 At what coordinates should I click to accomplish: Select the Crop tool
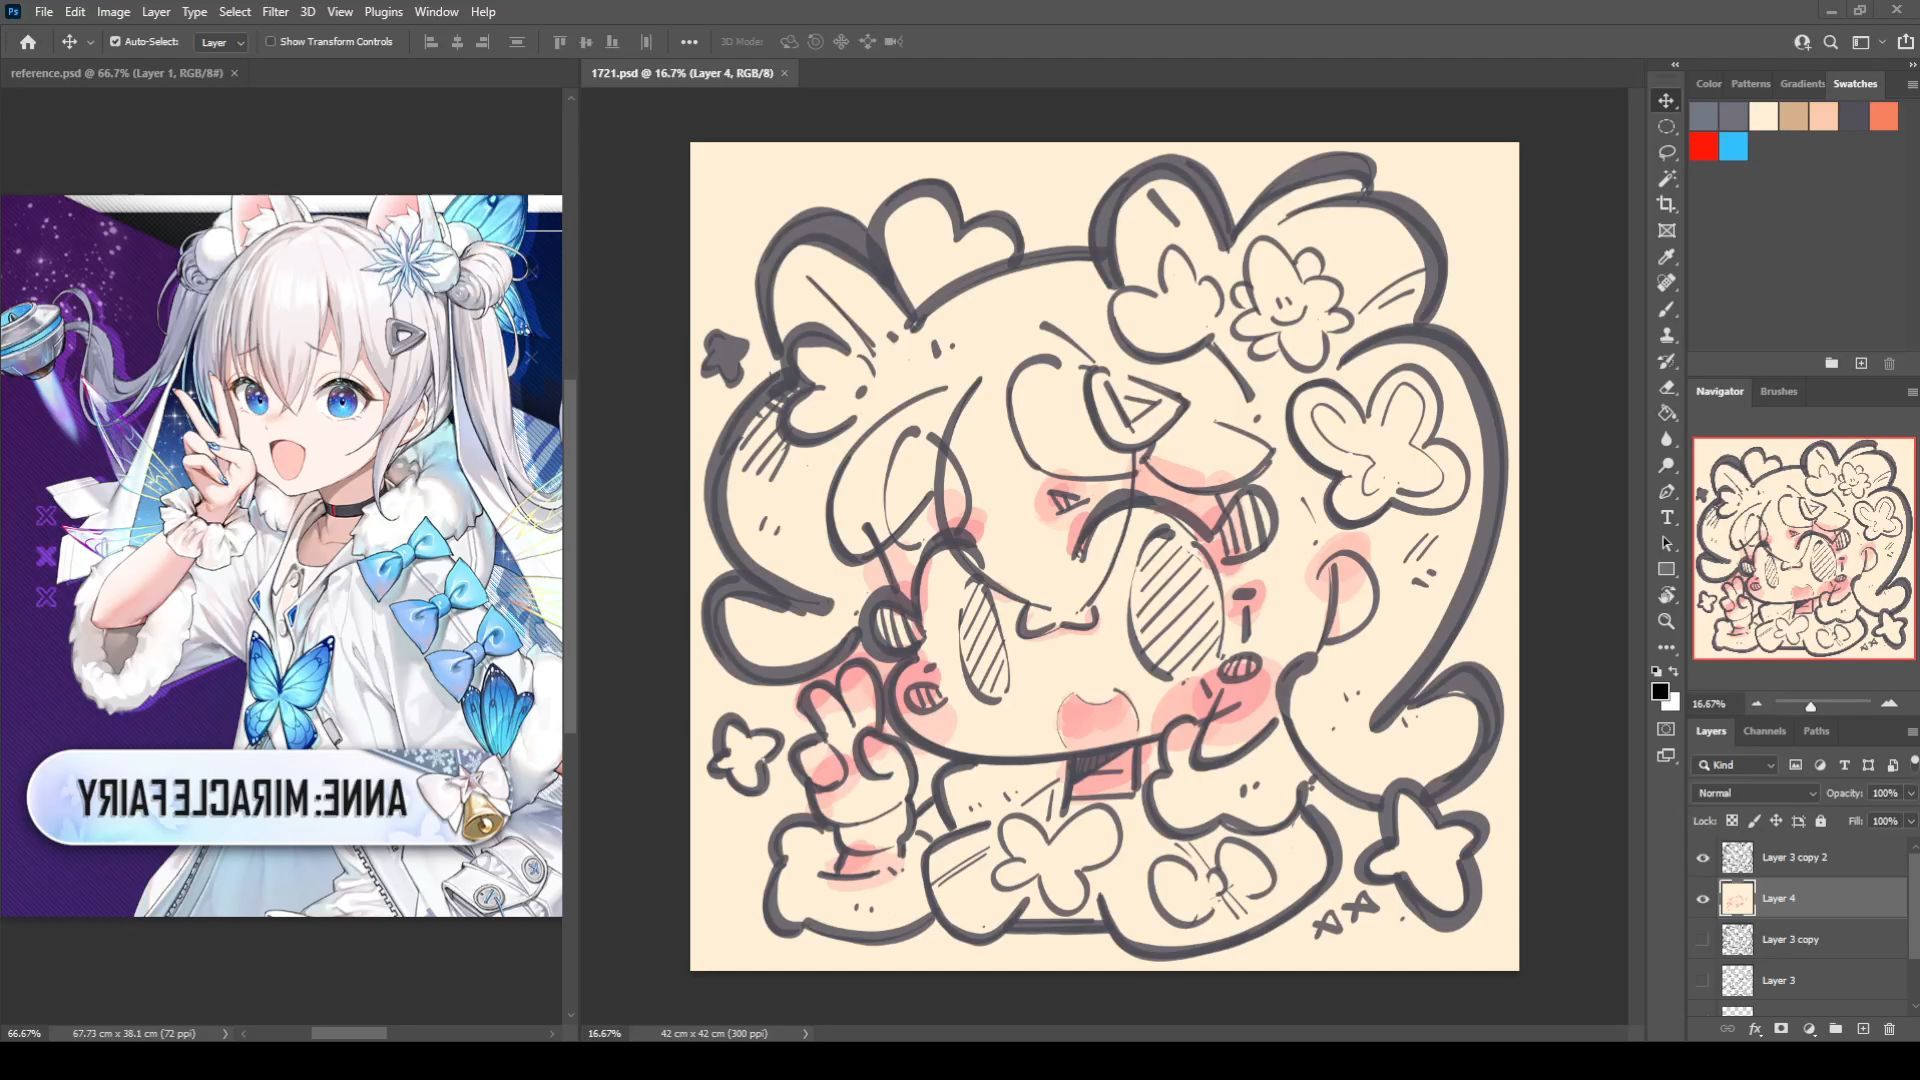tap(1666, 204)
